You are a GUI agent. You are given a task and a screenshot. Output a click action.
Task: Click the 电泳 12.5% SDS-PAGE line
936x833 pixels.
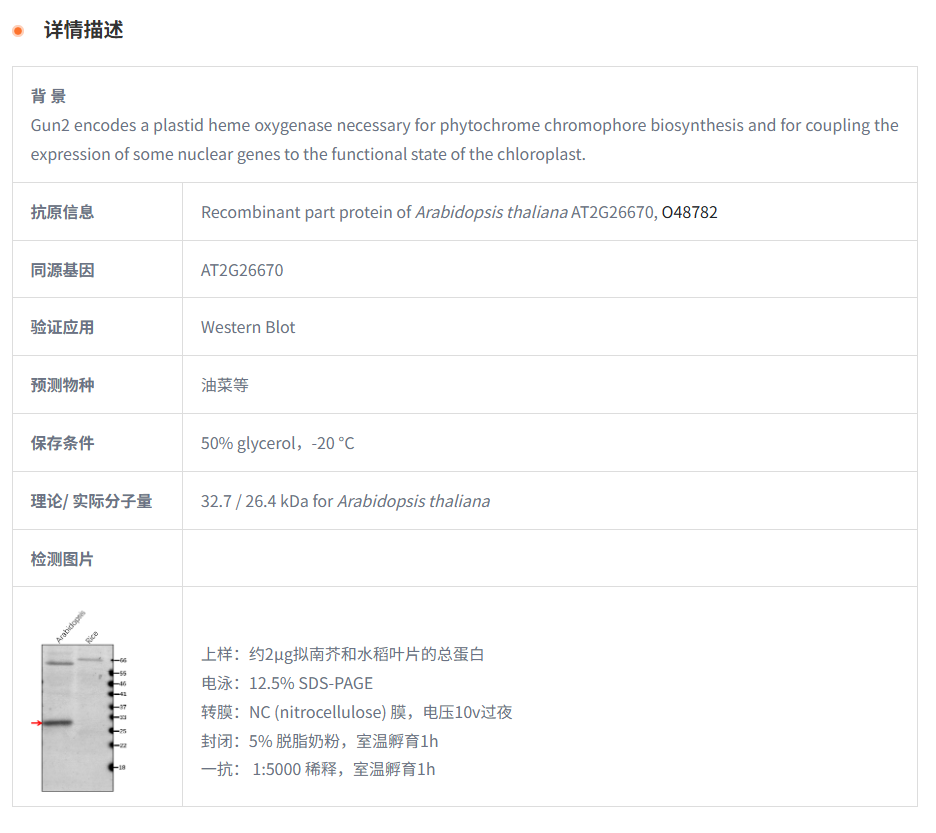click(x=286, y=683)
